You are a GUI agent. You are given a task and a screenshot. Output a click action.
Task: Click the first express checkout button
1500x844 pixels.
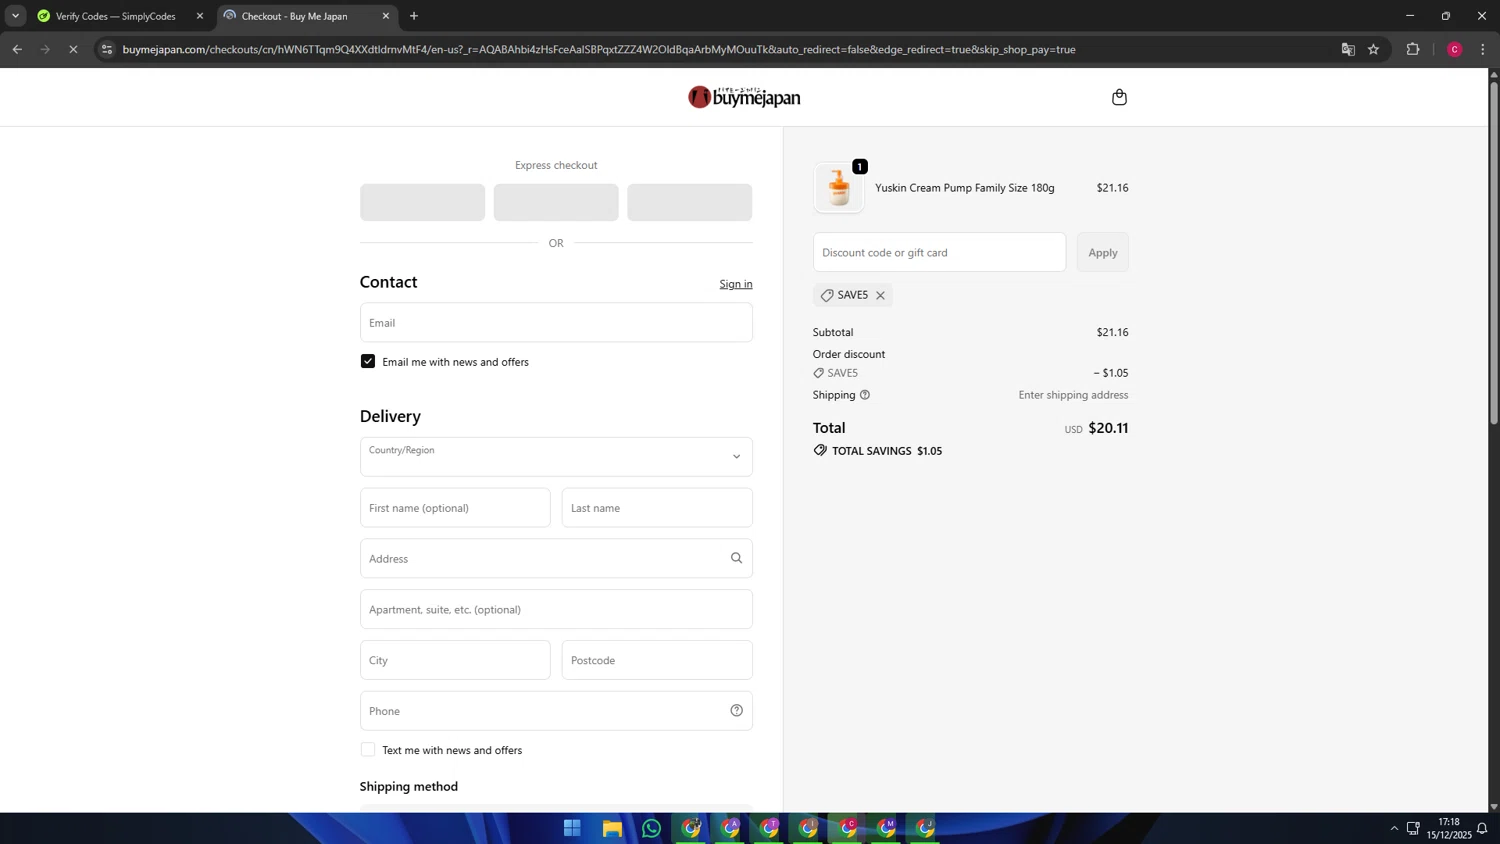[x=422, y=202]
